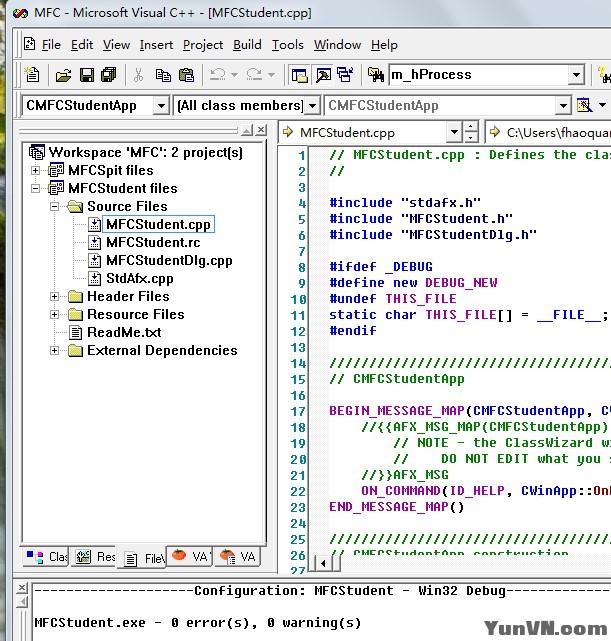Screen dimensions: 611x641
Task: Click the go arrow beside MFCStudent.cpp combo
Action: 288,132
